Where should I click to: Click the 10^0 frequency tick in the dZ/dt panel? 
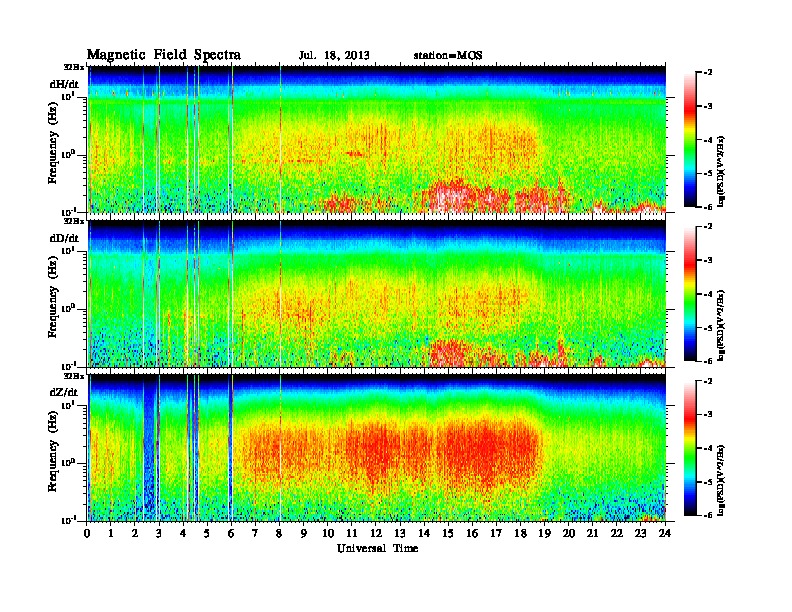pos(68,463)
